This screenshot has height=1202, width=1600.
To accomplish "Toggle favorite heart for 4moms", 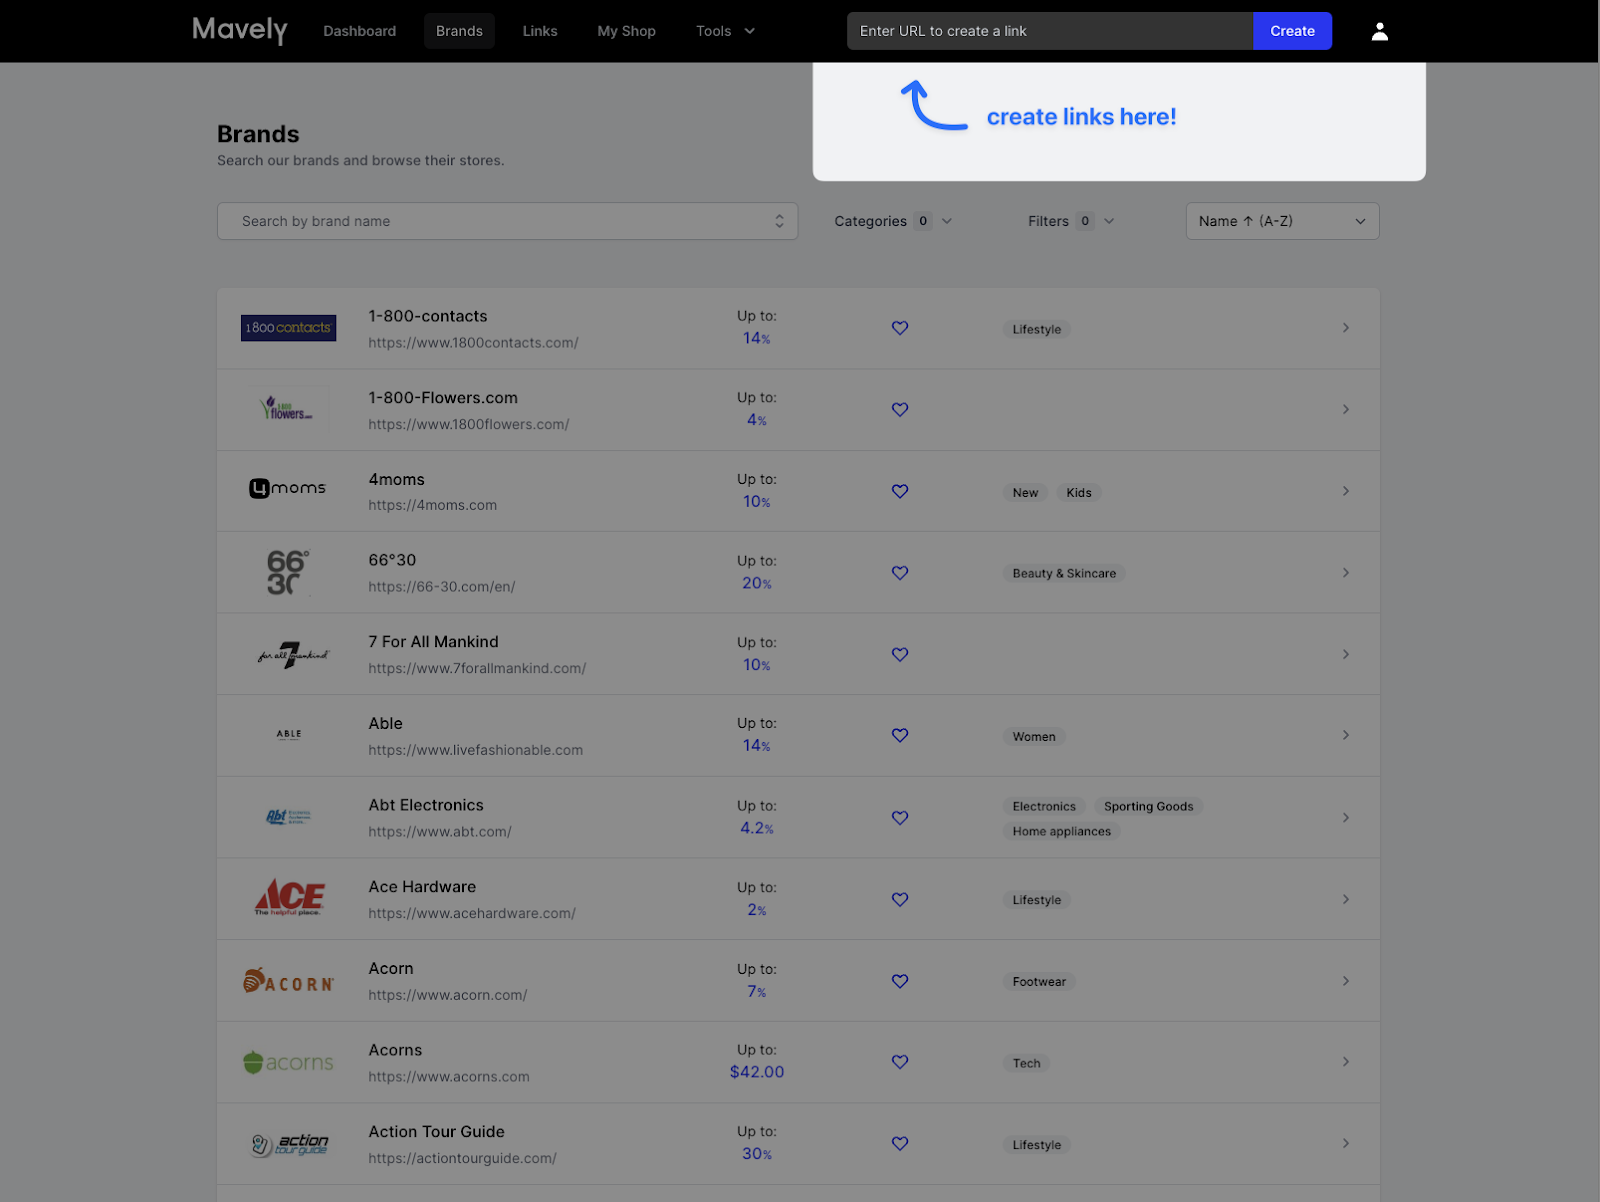I will 900,491.
